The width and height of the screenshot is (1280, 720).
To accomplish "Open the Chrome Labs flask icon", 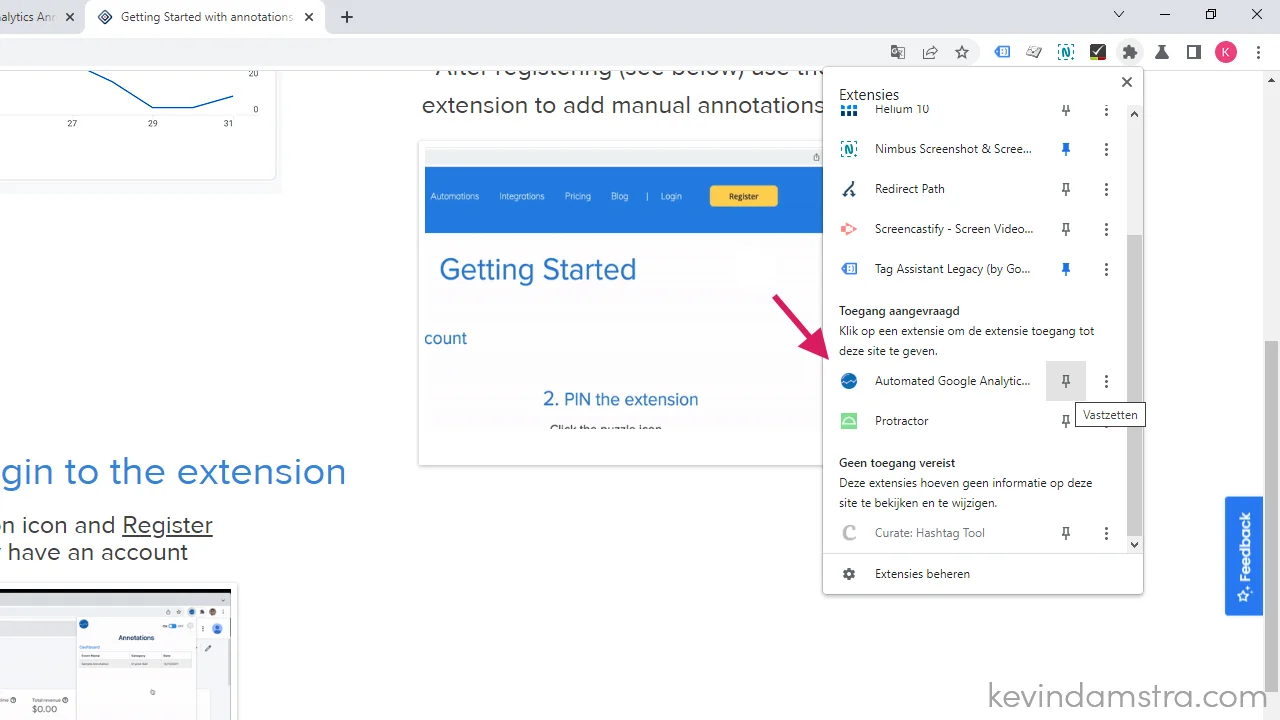I will coord(1162,52).
